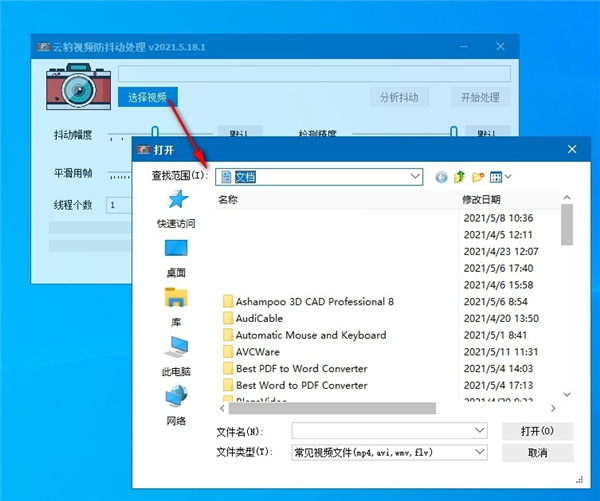This screenshot has height=501, width=600.
Task: Click the Up one level folder icon
Action: pos(459,177)
